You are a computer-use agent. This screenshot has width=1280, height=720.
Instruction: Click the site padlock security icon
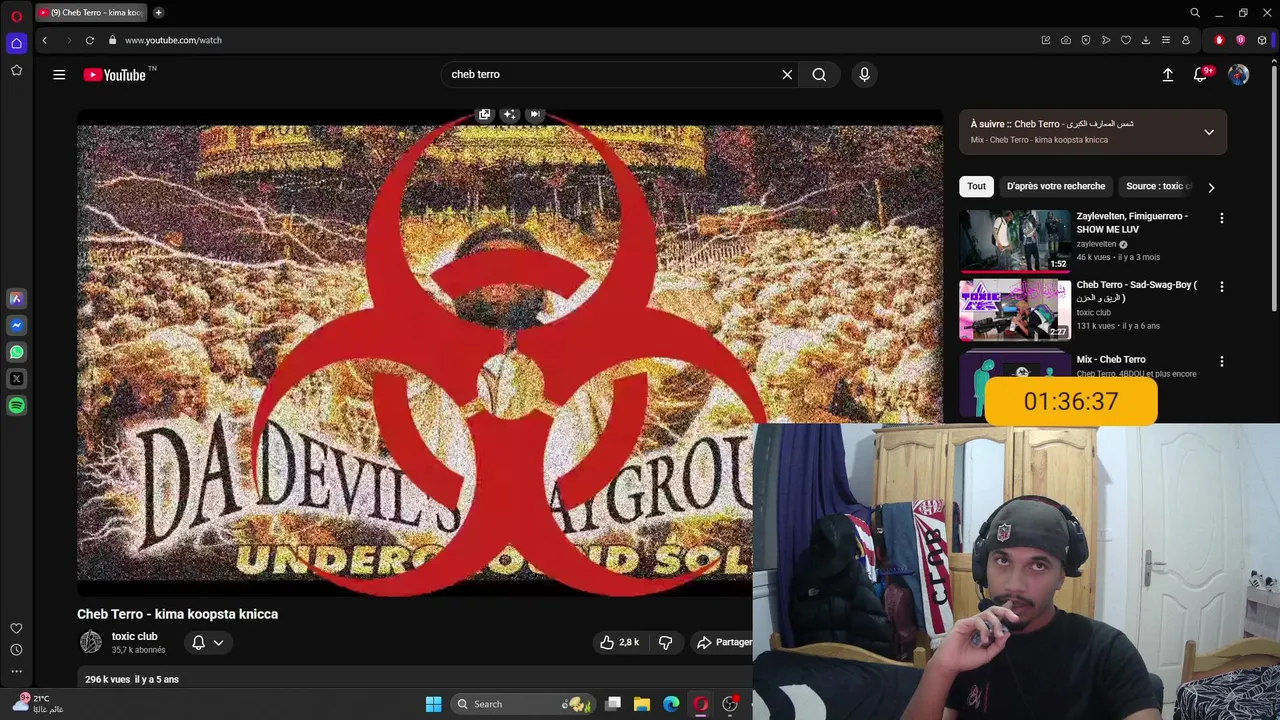tap(113, 40)
